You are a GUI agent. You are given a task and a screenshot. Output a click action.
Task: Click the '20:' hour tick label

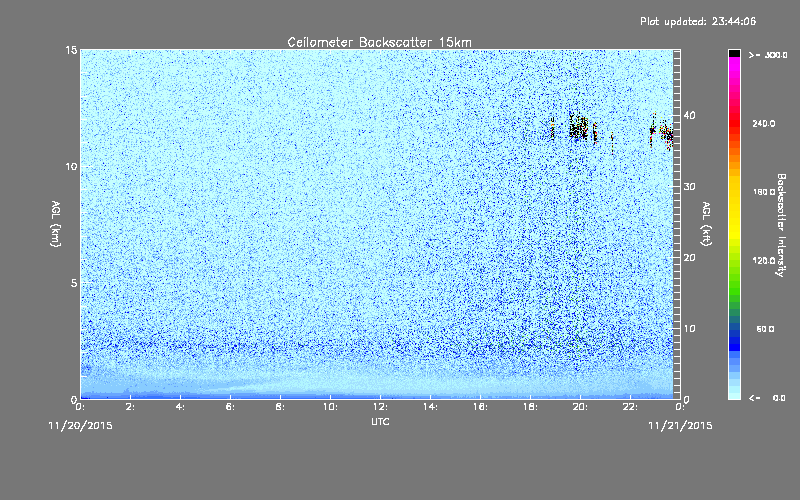(580, 407)
